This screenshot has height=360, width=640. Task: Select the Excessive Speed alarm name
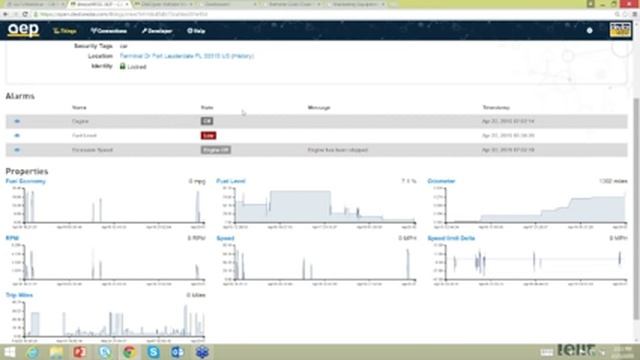(x=92, y=150)
